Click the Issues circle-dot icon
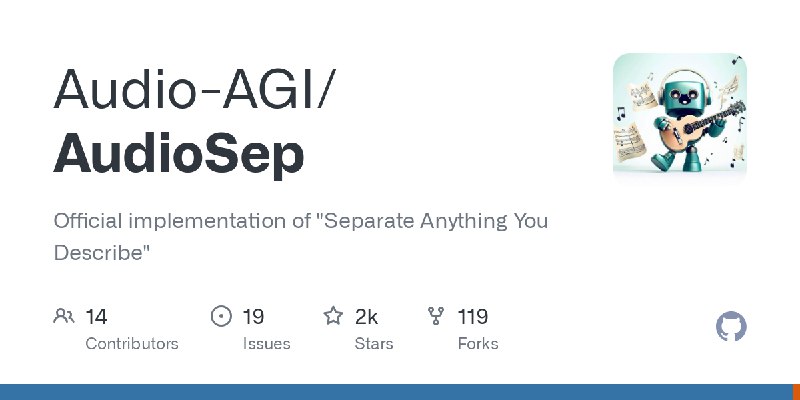This screenshot has width=800, height=400. (x=221, y=316)
